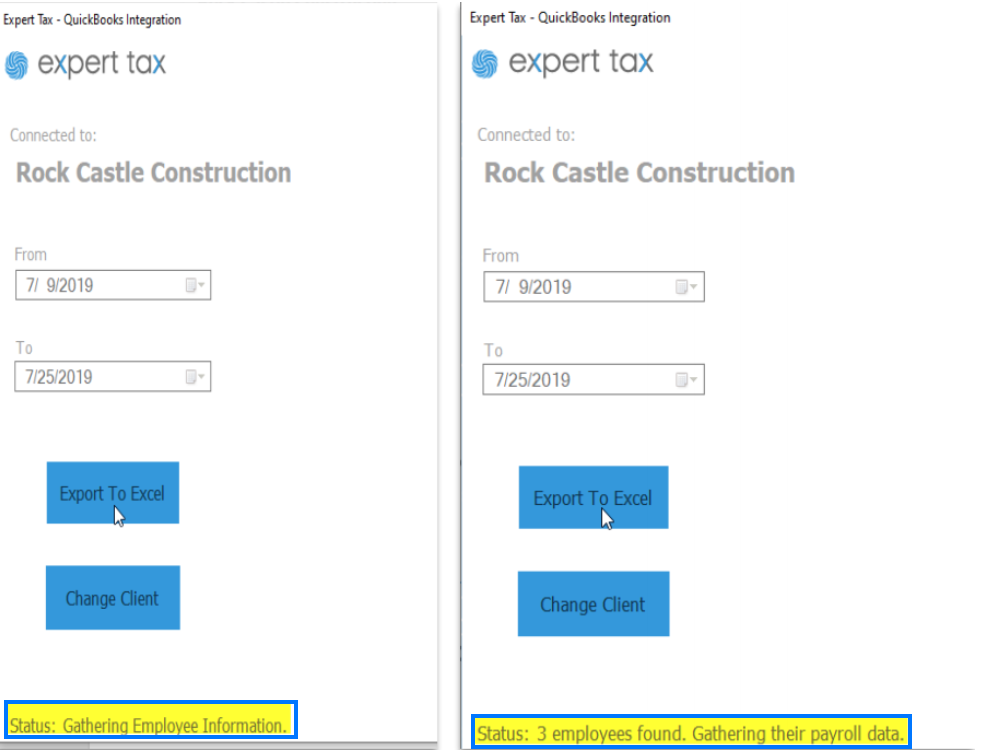The width and height of the screenshot is (984, 750).
Task: Click the right window title "Expert Tax - QuickBooks Integration"
Action: click(570, 18)
